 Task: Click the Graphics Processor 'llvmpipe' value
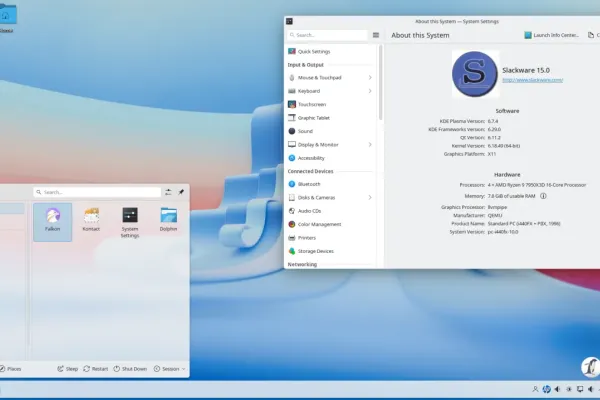[x=497, y=207]
